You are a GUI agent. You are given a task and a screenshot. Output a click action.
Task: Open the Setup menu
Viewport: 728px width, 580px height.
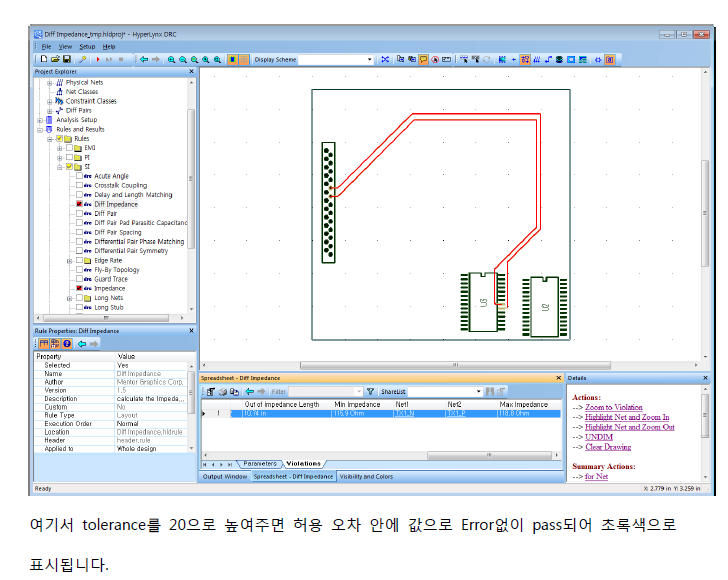click(x=87, y=46)
